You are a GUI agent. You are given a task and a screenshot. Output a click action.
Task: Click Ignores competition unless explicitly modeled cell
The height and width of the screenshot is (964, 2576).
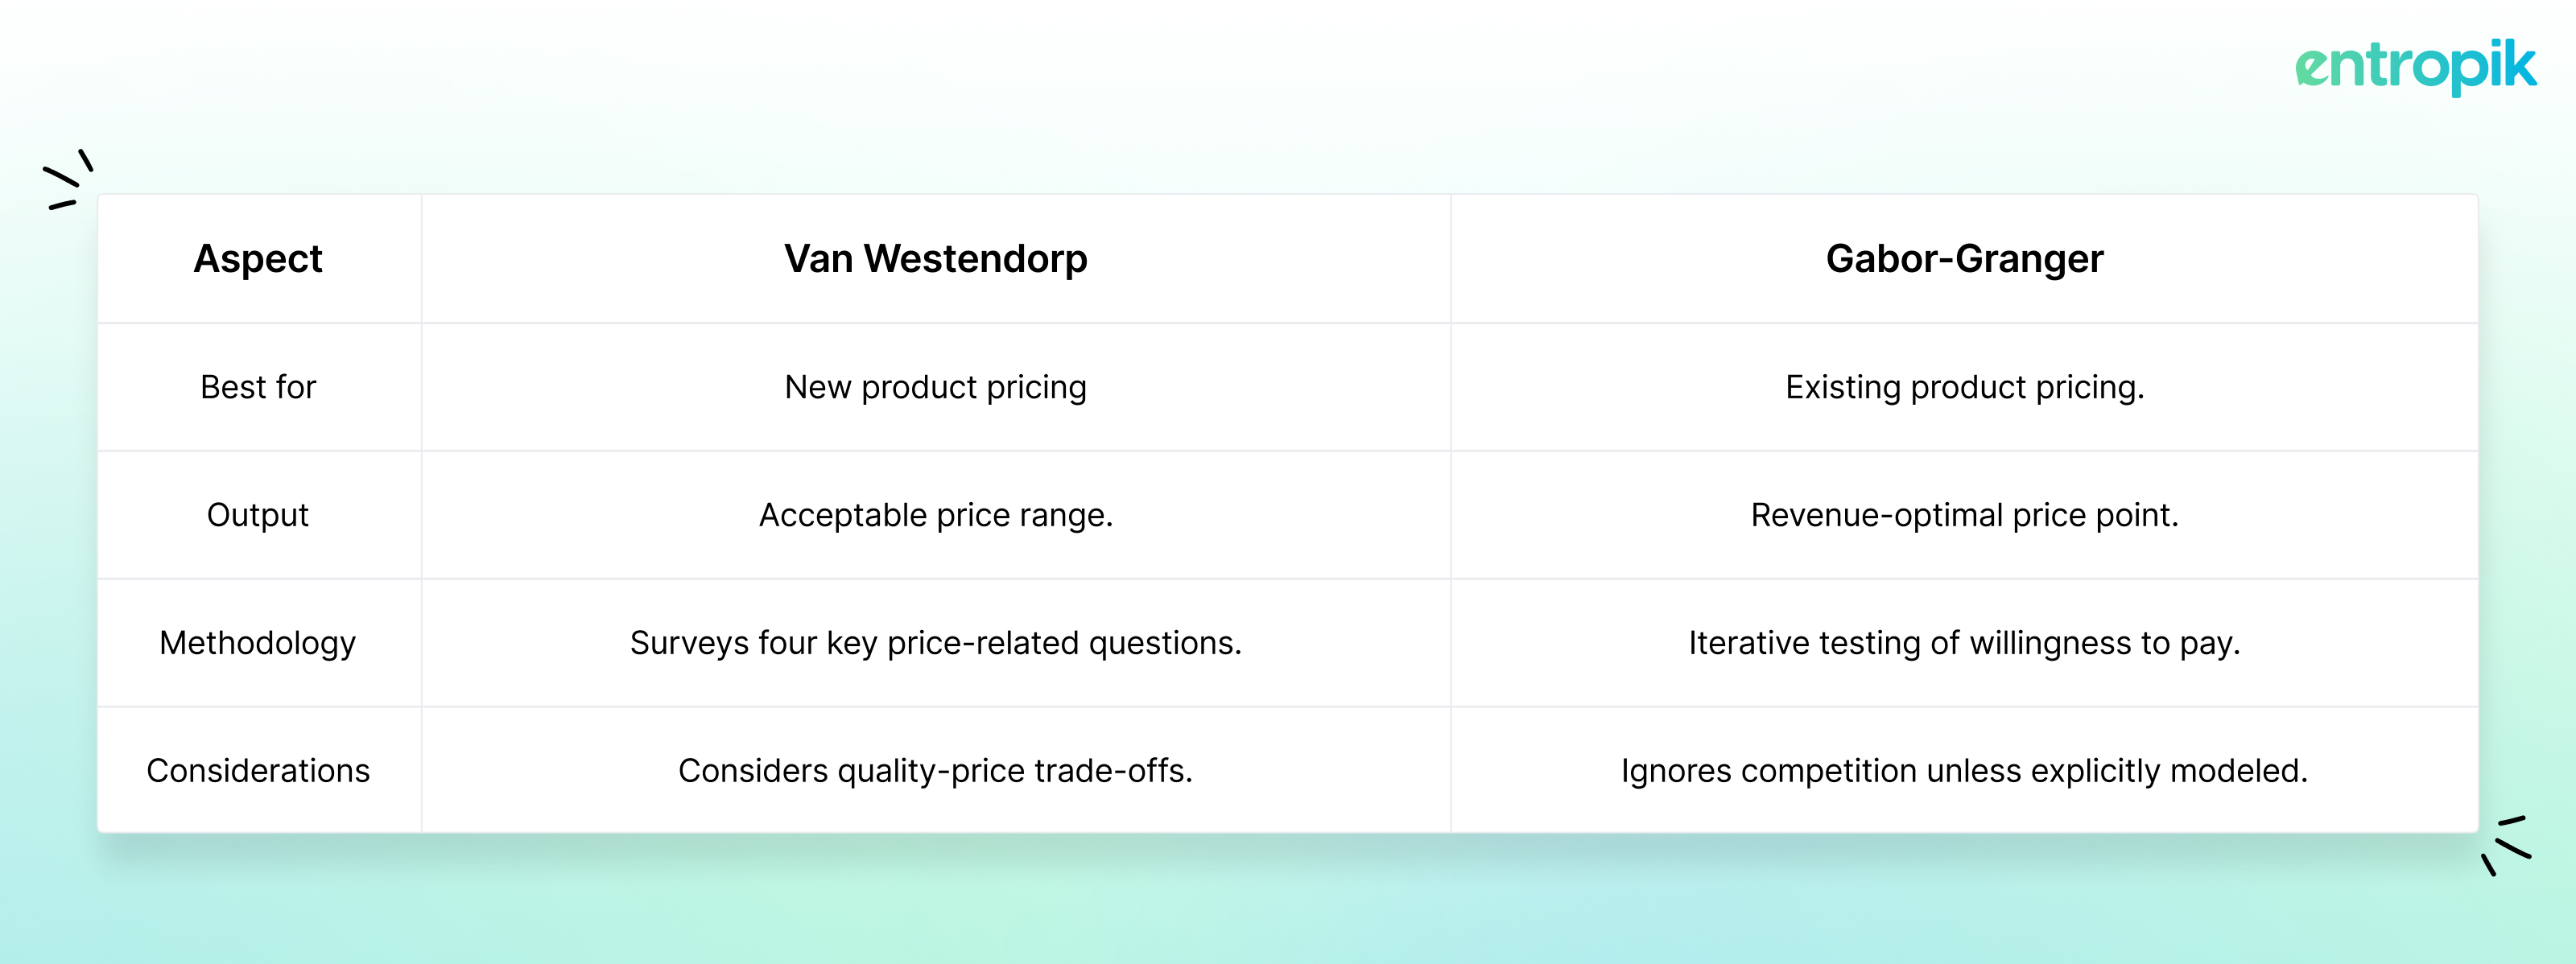[1965, 771]
